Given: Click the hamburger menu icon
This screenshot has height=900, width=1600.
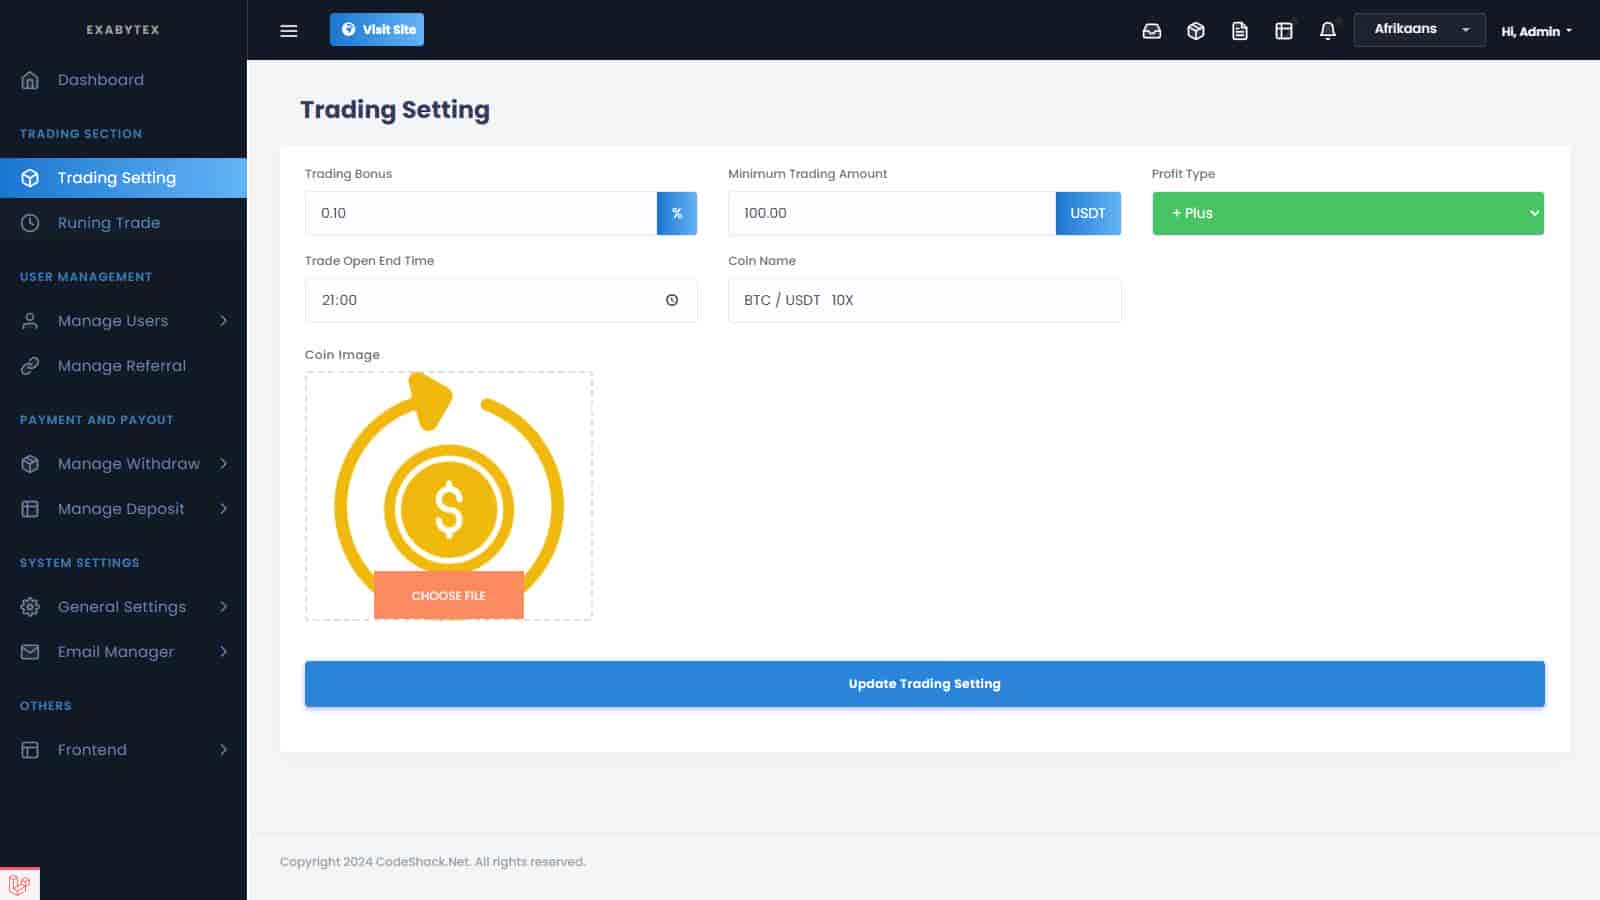Looking at the screenshot, I should point(289,30).
